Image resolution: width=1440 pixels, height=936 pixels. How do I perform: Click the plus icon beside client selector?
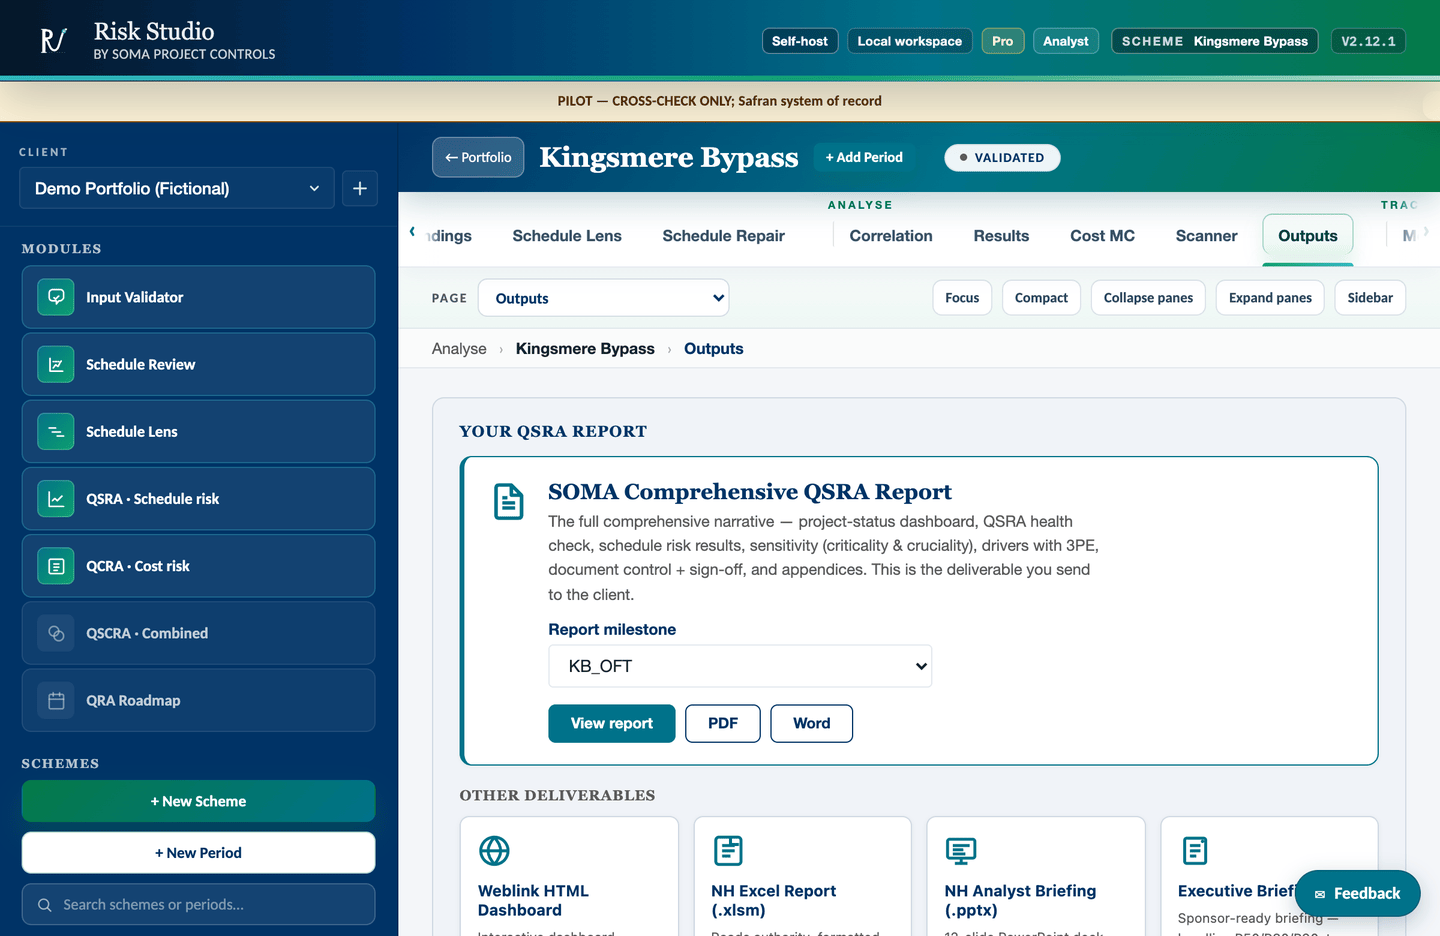tap(360, 188)
